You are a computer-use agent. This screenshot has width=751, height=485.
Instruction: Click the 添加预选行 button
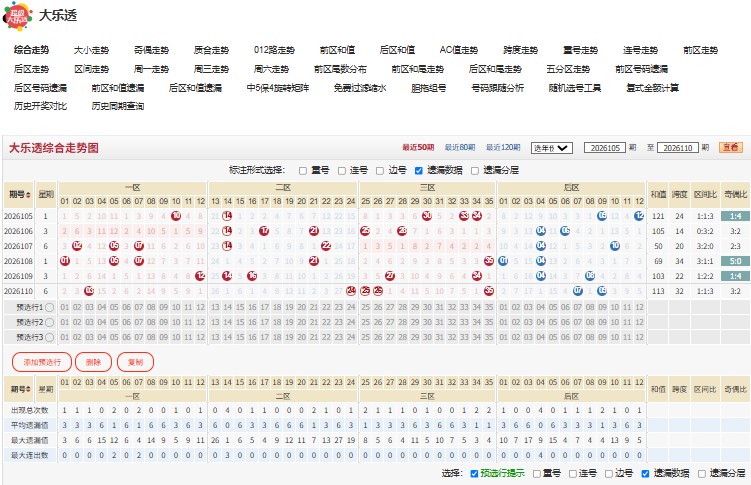tap(42, 362)
